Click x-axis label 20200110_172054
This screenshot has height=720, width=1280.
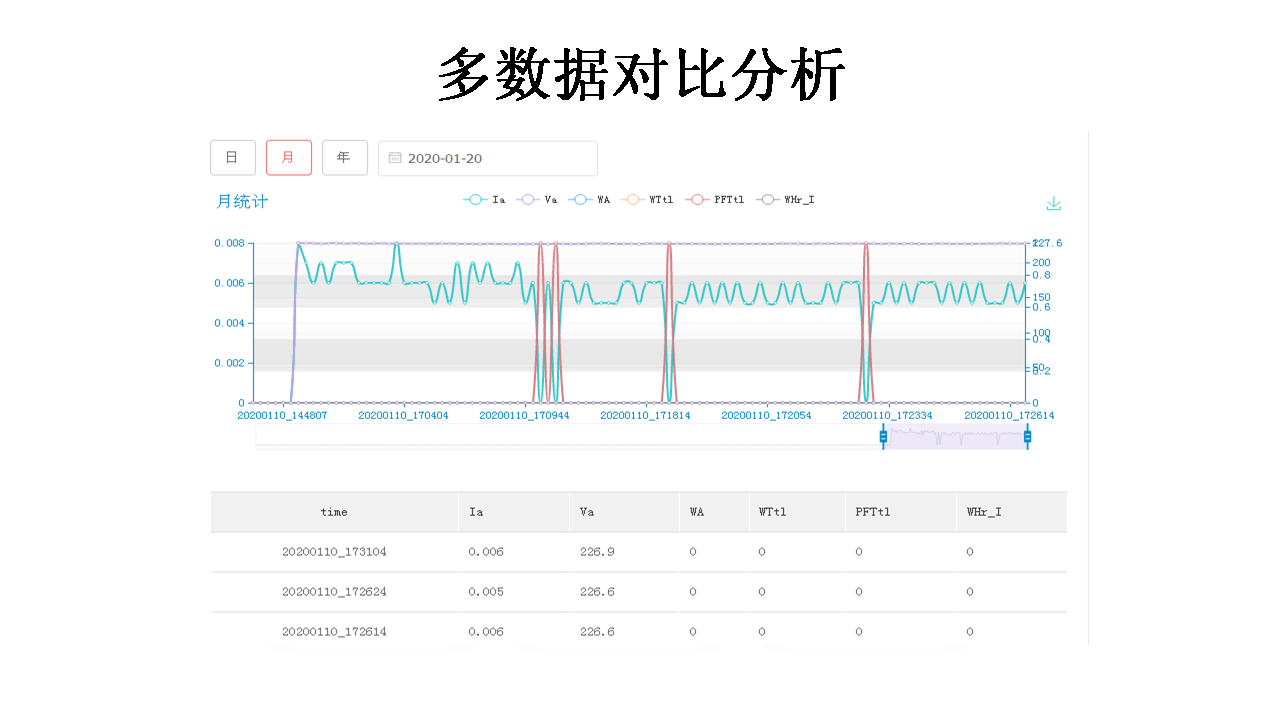click(766, 415)
